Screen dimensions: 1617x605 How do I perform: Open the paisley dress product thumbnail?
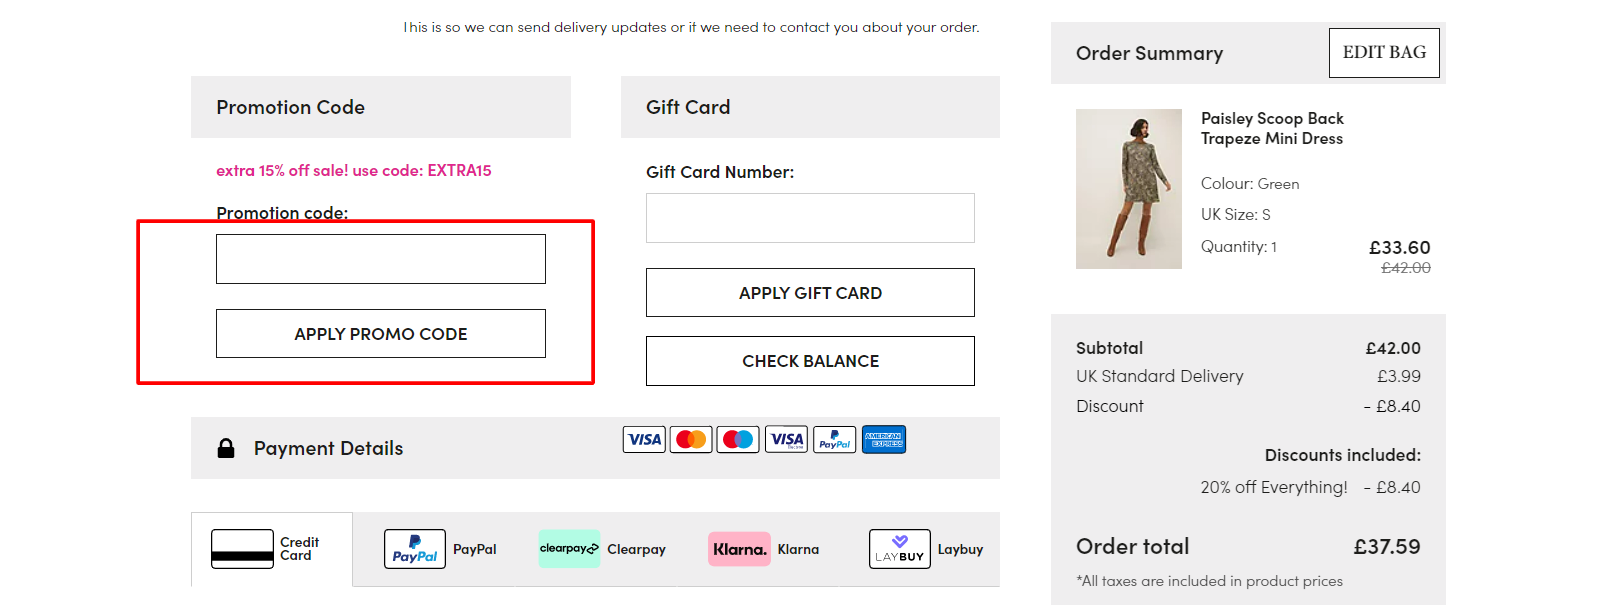1129,189
